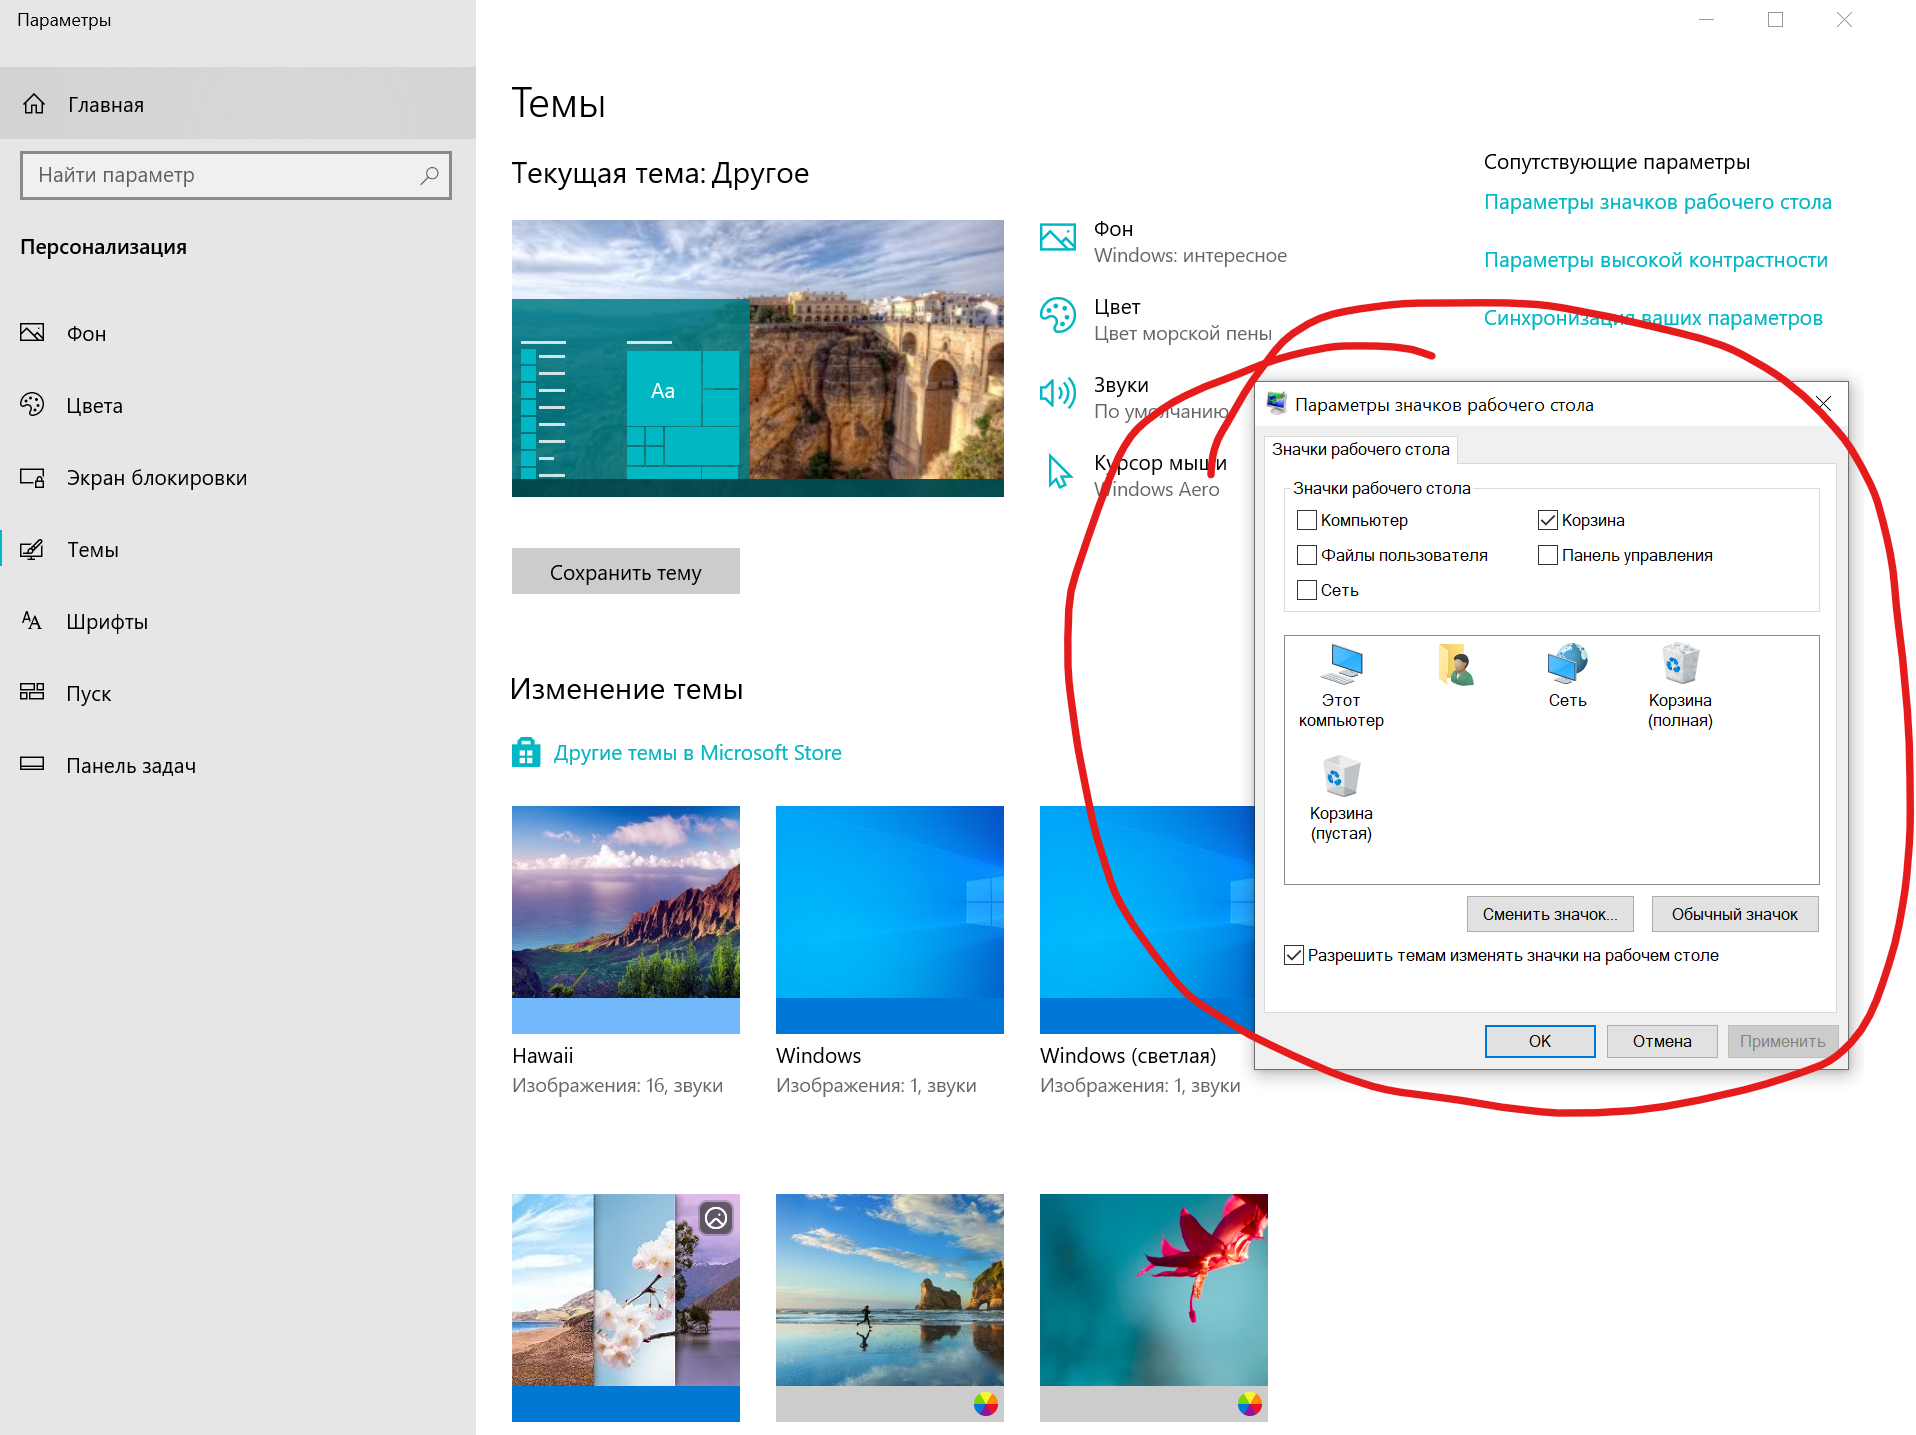Screen dimensions: 1916x1435
Task: Click the Фон picture icon beside the theme preview
Action: [1058, 238]
